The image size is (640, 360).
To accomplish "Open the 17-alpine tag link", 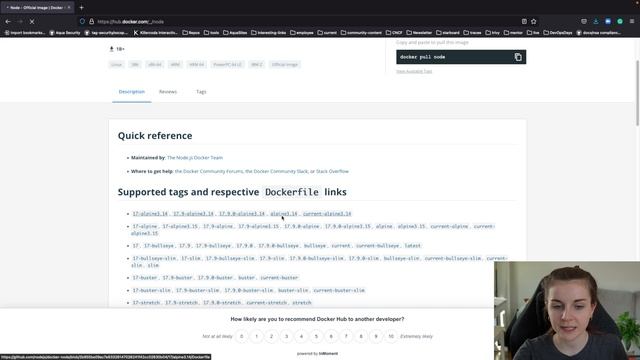I will coord(144,227).
